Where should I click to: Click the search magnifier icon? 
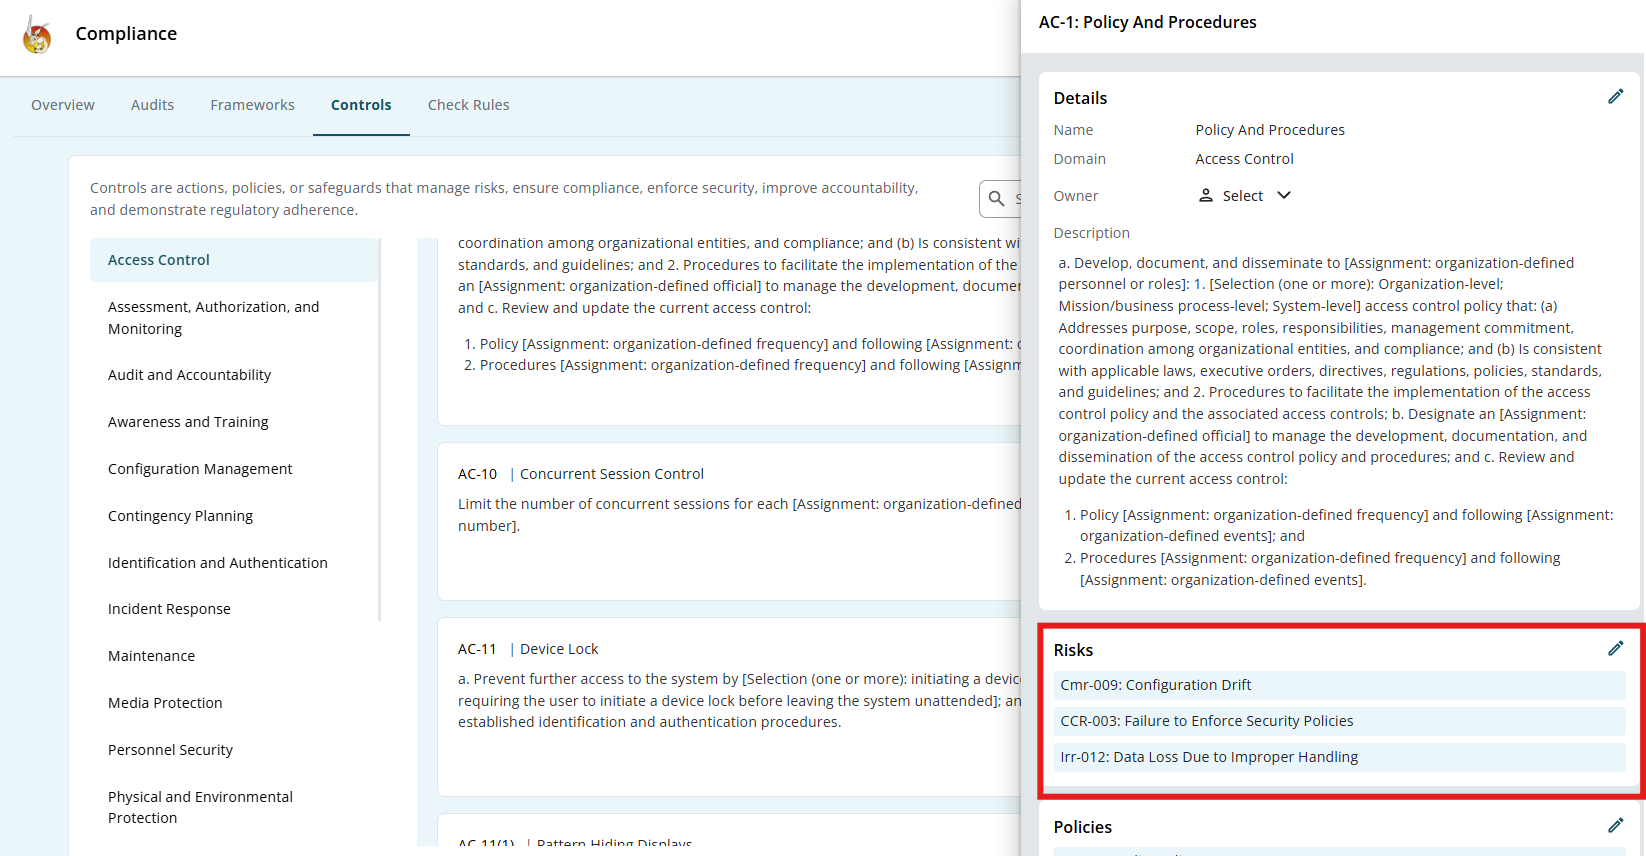tap(996, 199)
